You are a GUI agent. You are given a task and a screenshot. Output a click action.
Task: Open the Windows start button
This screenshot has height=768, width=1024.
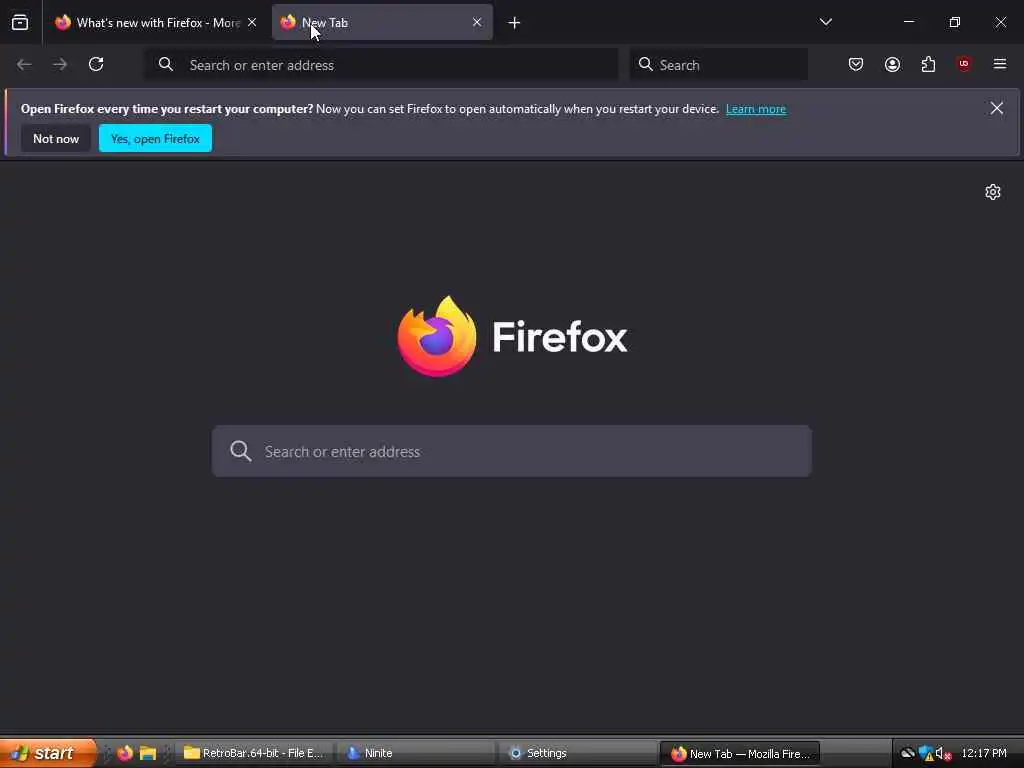(x=48, y=753)
